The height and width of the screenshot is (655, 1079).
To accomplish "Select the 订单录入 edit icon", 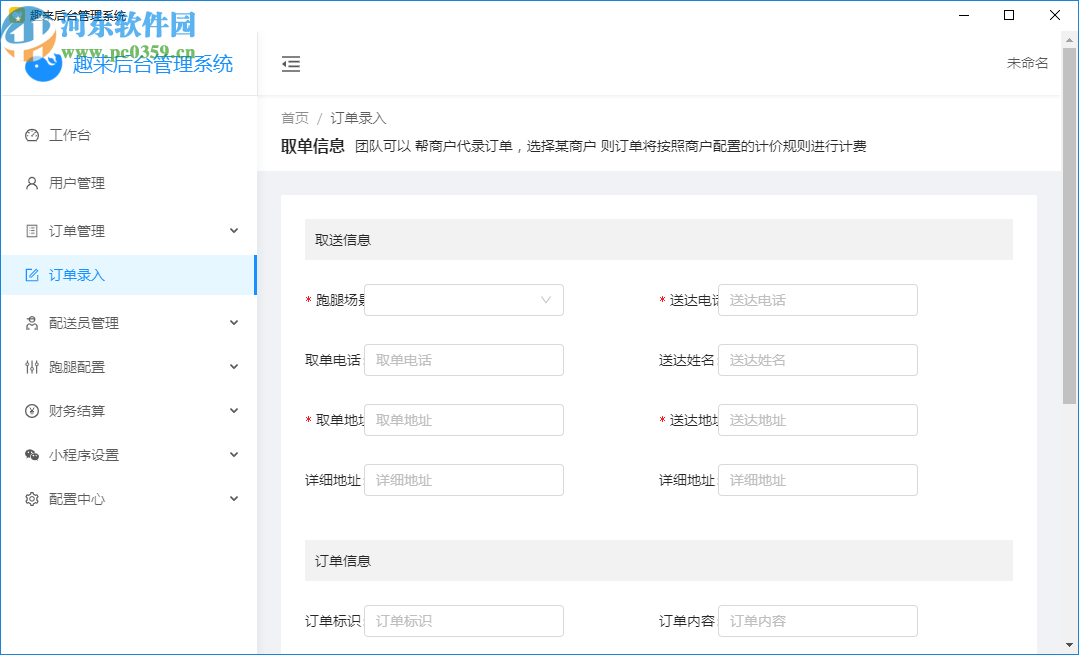I will (x=30, y=277).
